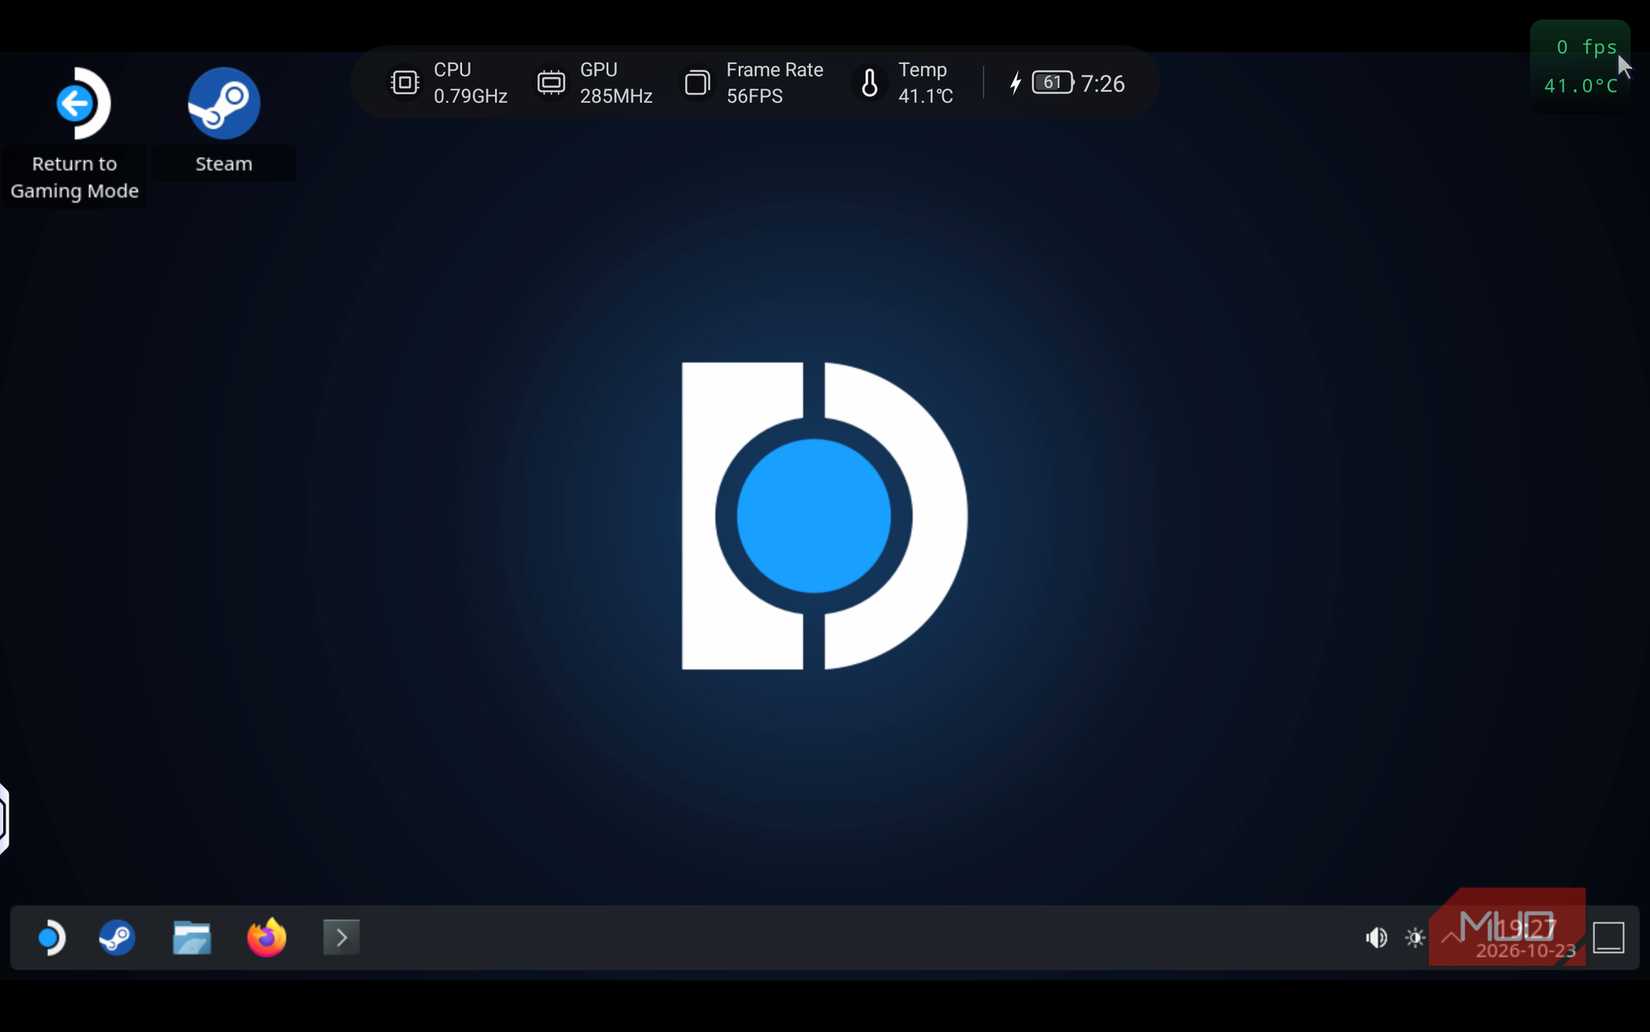Click the CPU 0.79GHz reading
This screenshot has width=1650, height=1032.
pos(470,83)
